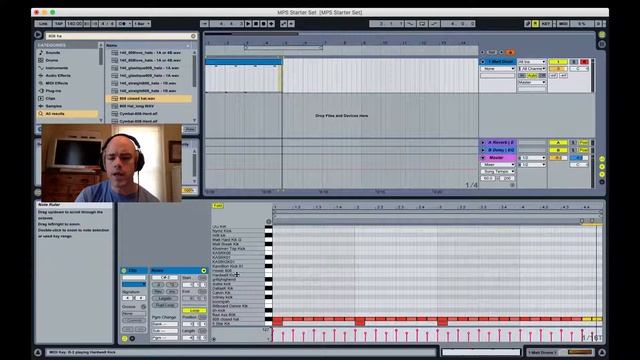Click the orange Back to Arrangement button
The image size is (640, 360).
tap(510, 52)
